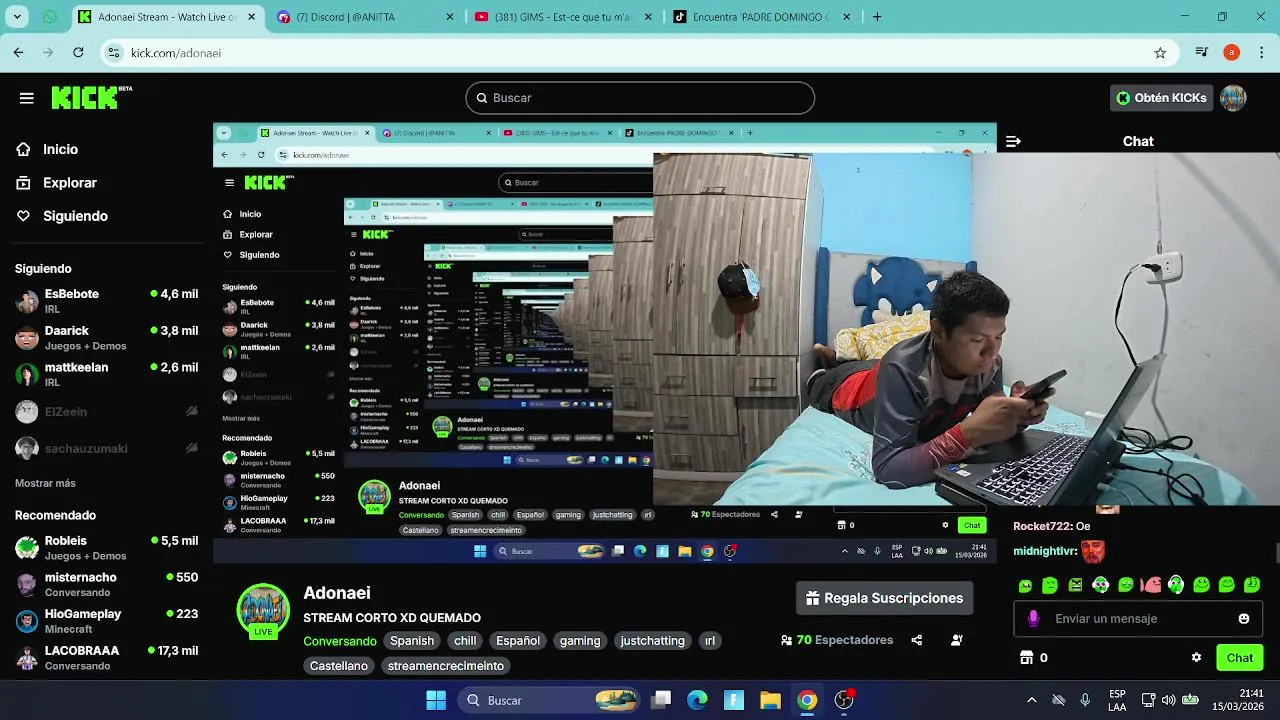Image resolution: width=1280 pixels, height=720 pixels.
Task: Select the justchatting tag
Action: pos(652,641)
